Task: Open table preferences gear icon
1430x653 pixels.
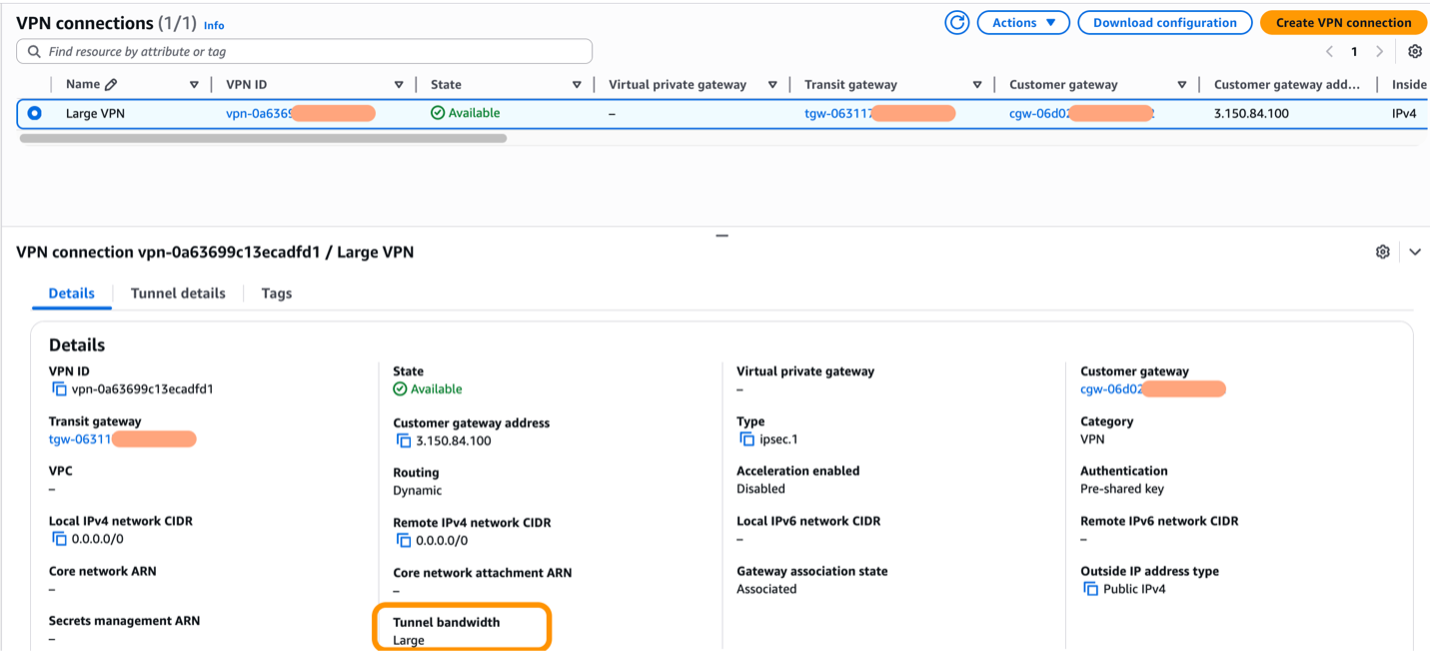Action: coord(1414,52)
